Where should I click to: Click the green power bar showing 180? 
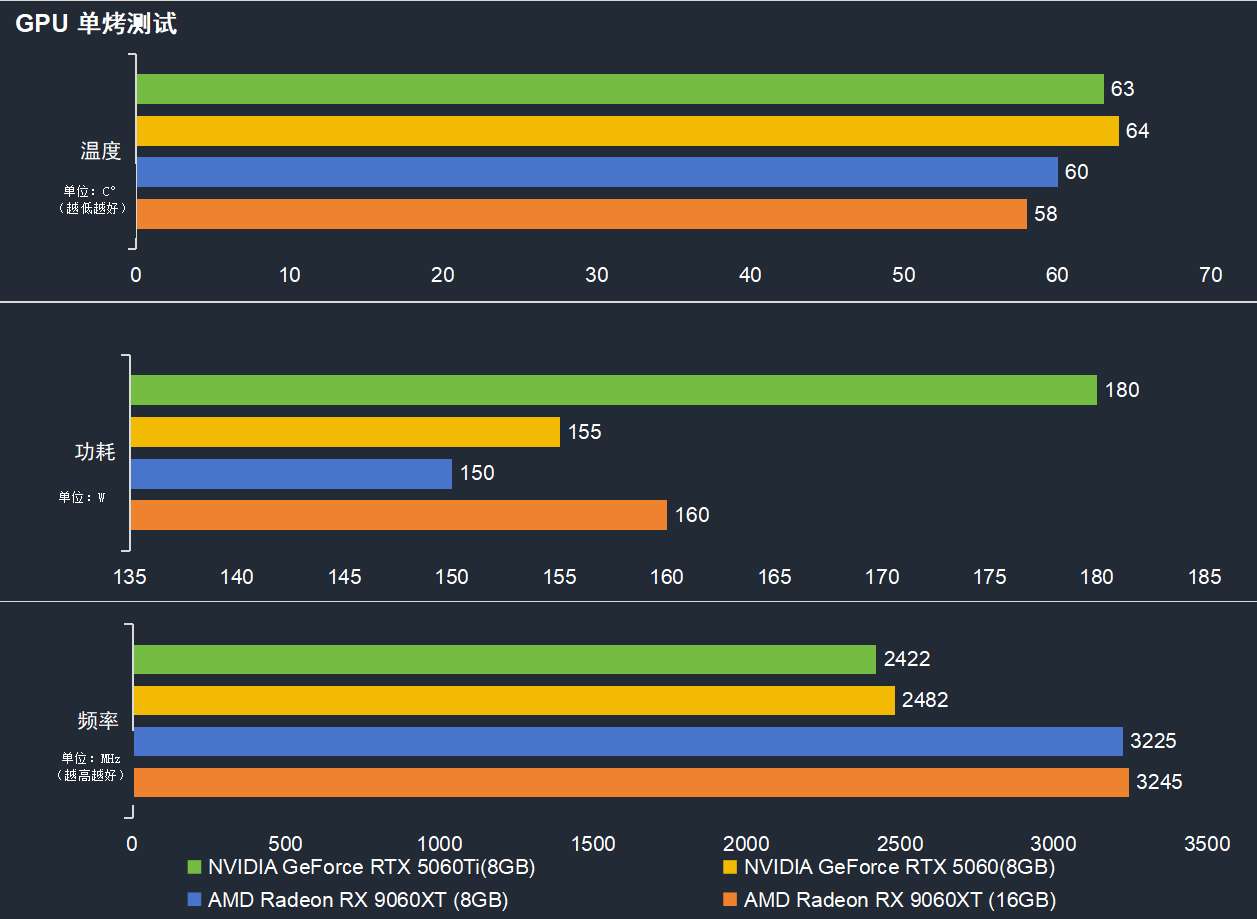tap(613, 390)
